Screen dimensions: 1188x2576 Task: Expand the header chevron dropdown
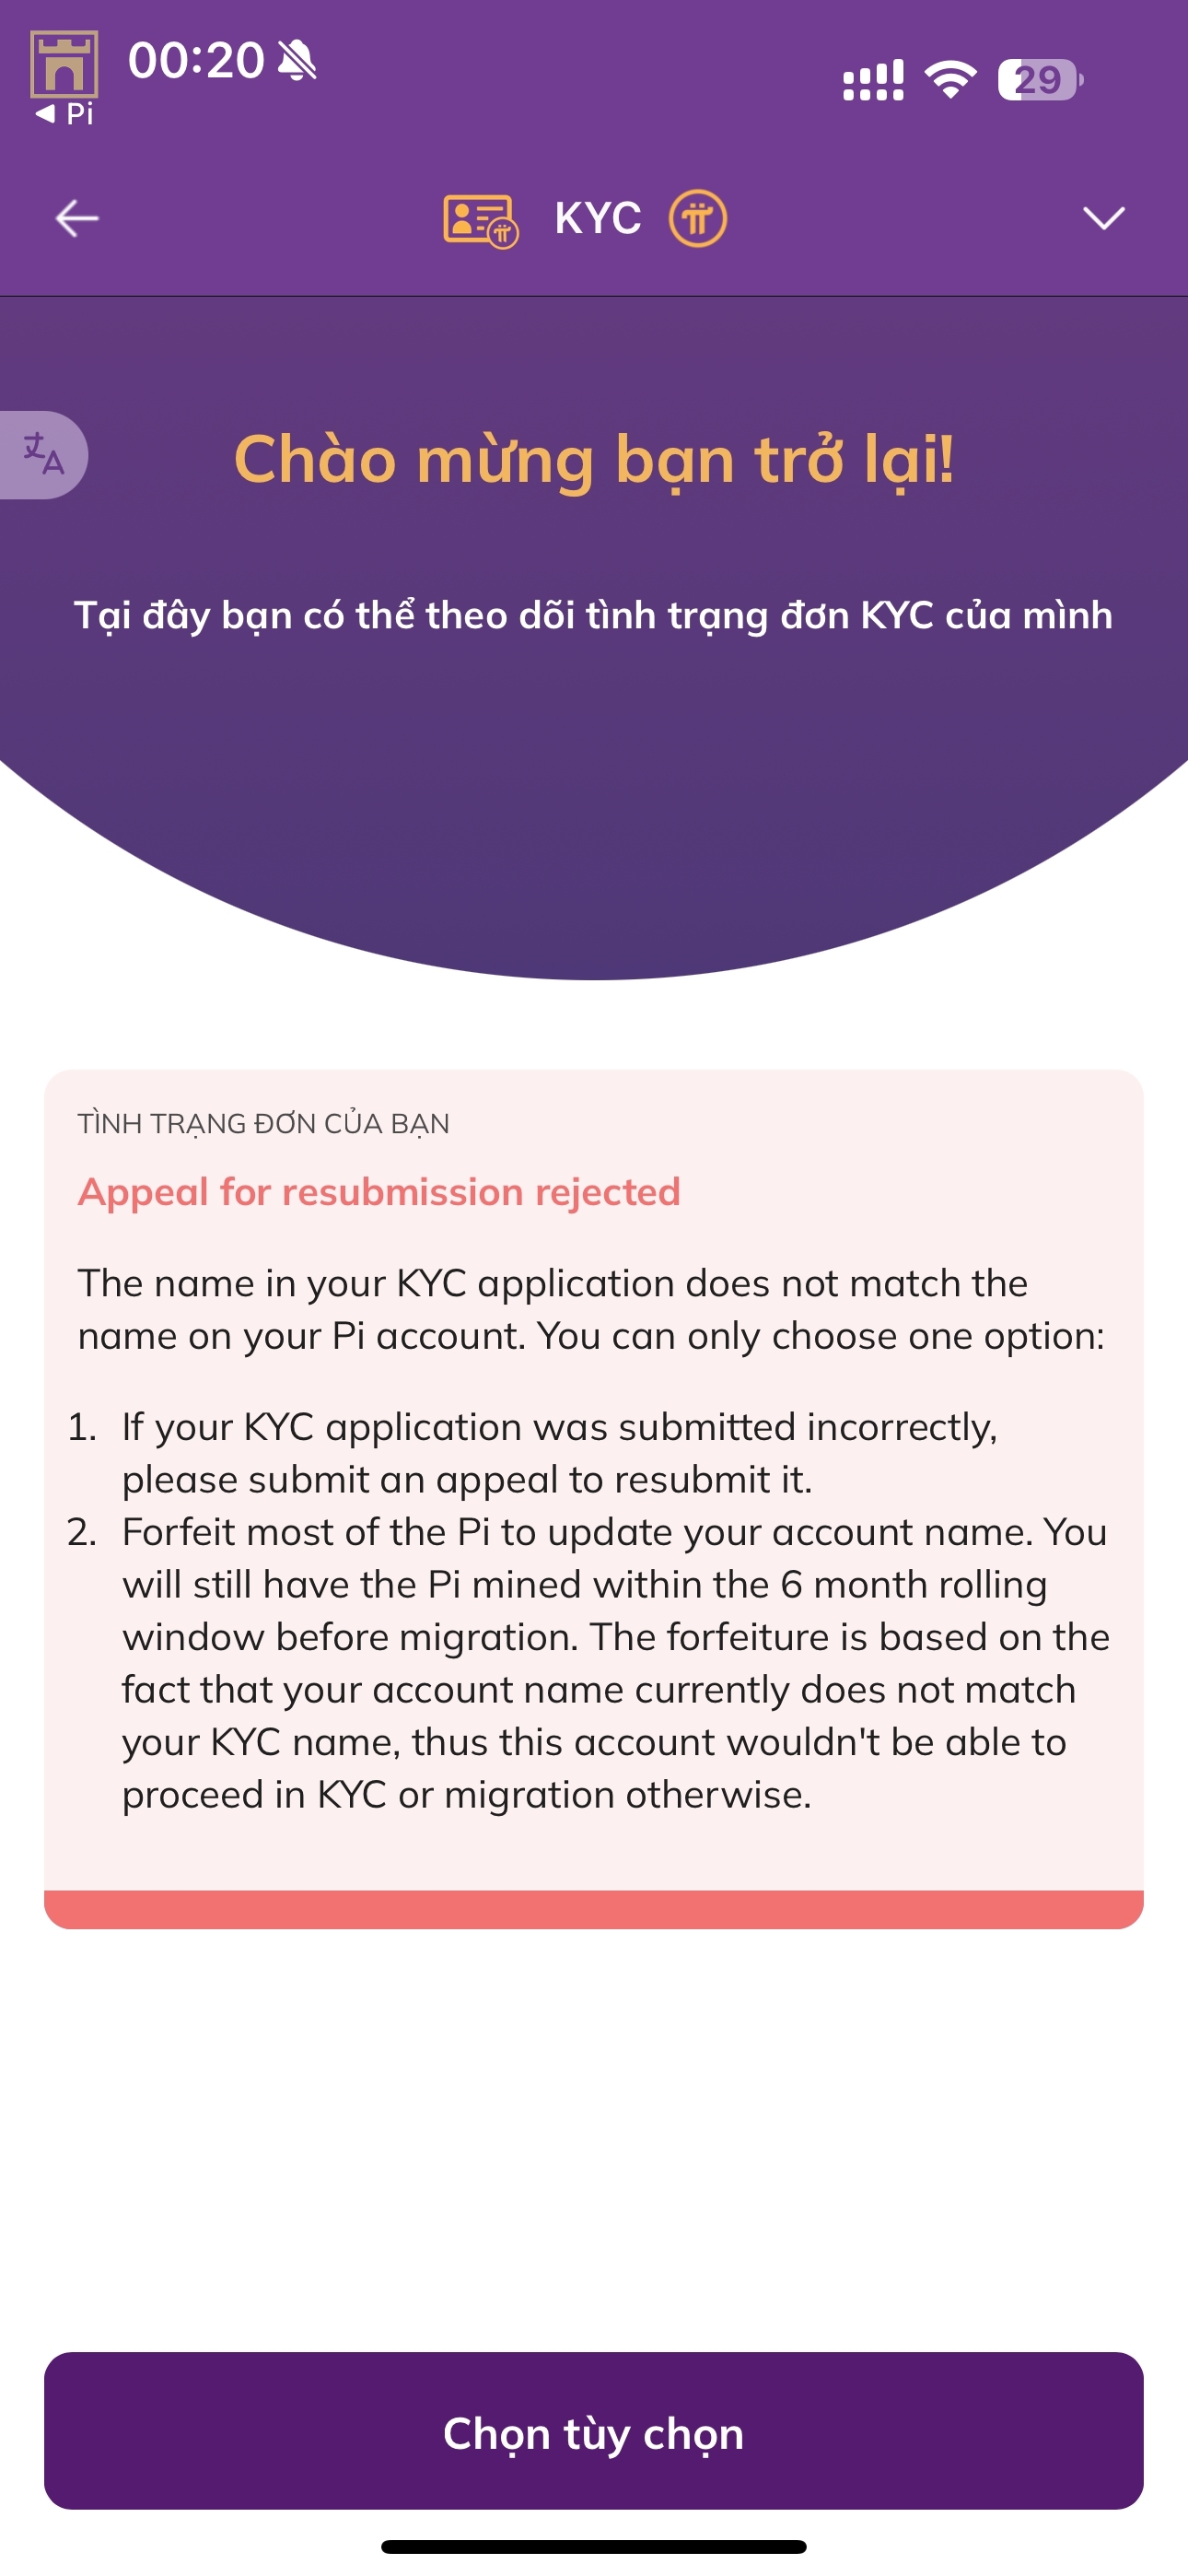pos(1104,218)
